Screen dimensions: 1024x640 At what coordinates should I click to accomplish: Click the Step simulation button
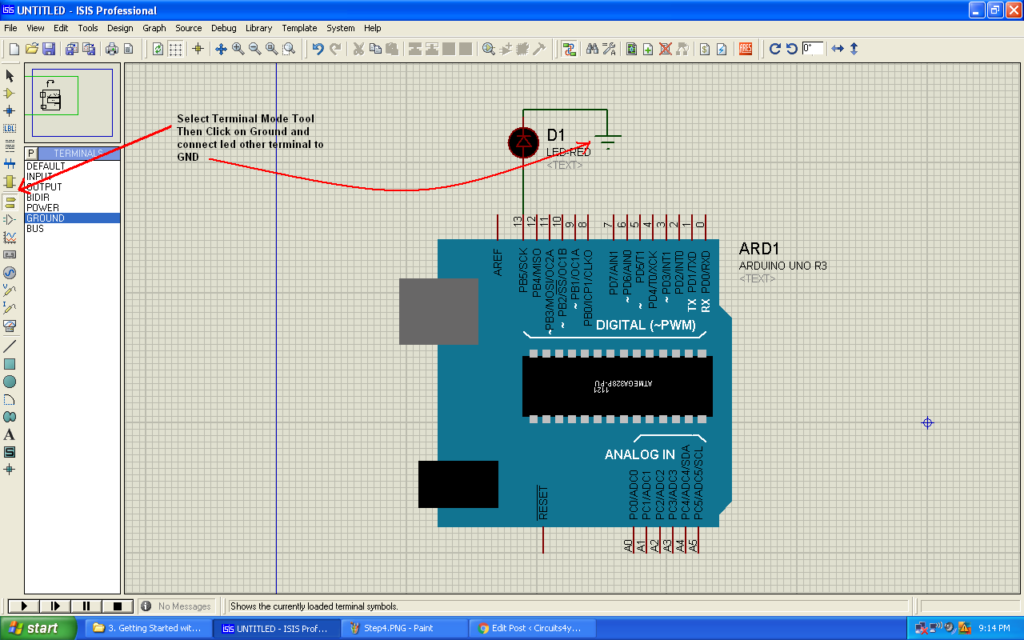55,606
